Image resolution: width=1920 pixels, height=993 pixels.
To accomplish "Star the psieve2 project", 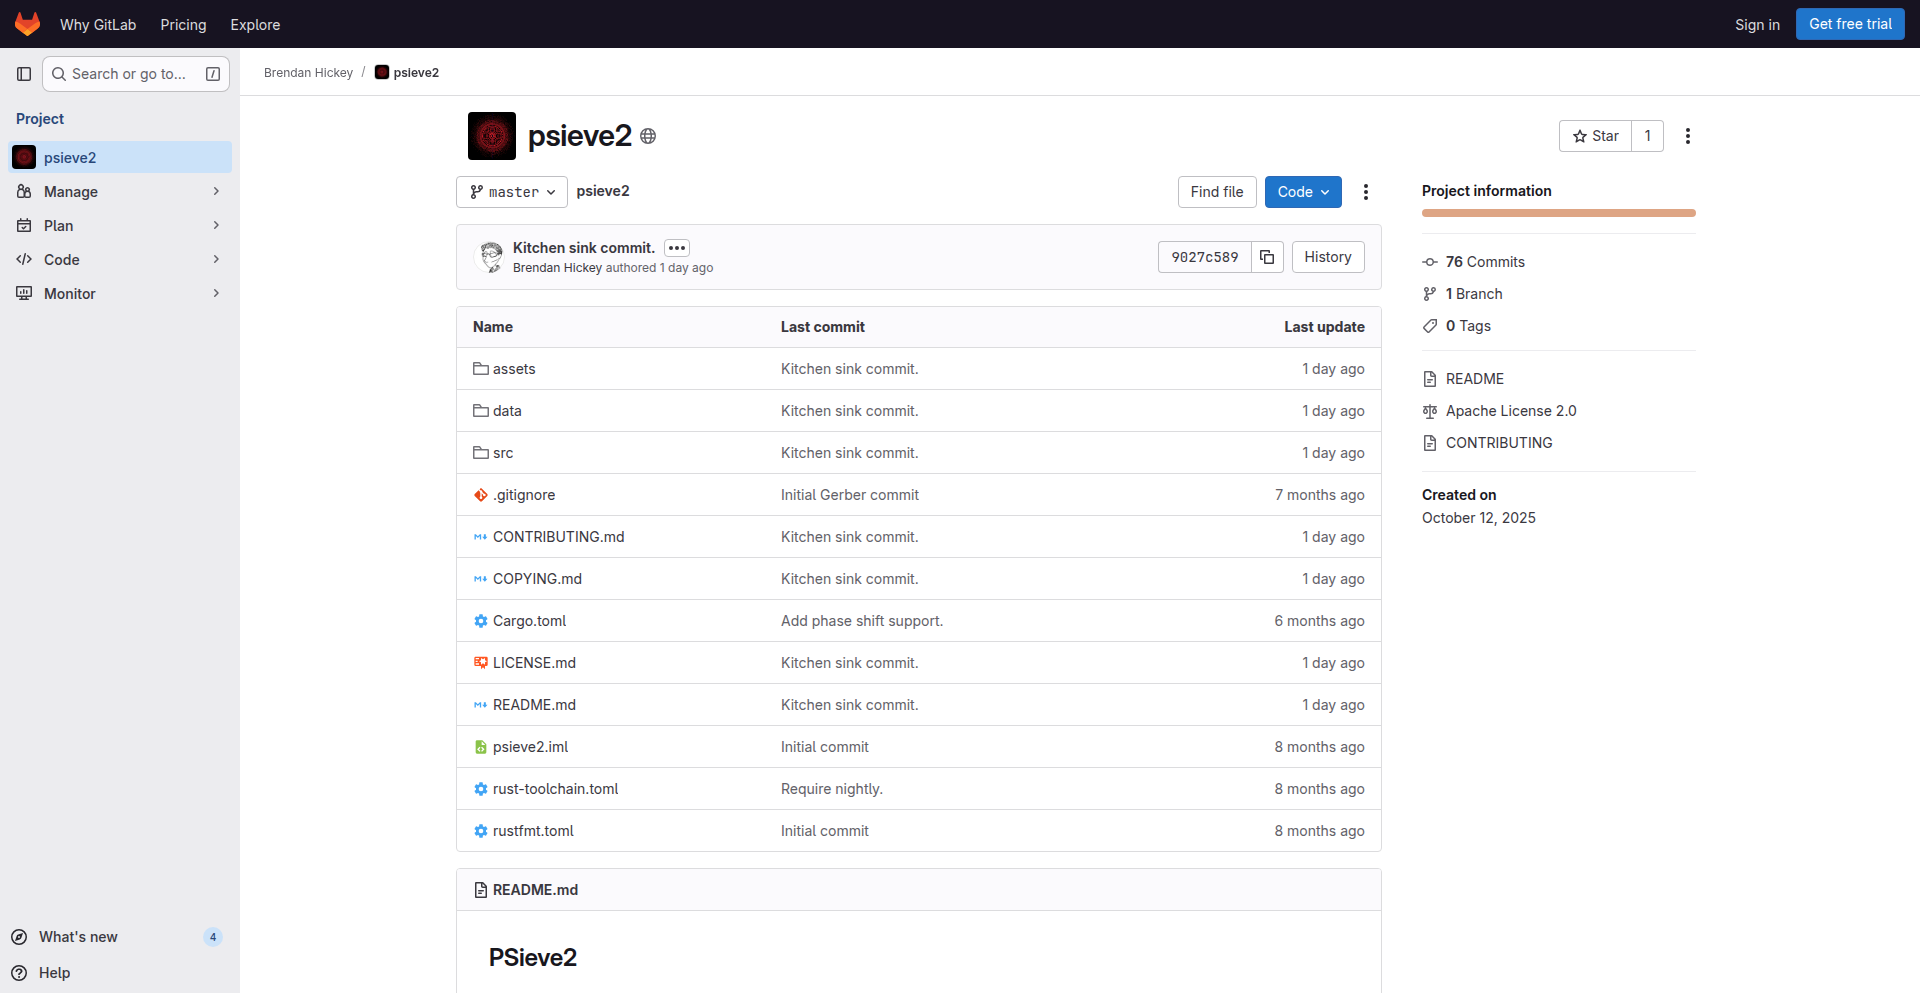I will coord(1595,136).
